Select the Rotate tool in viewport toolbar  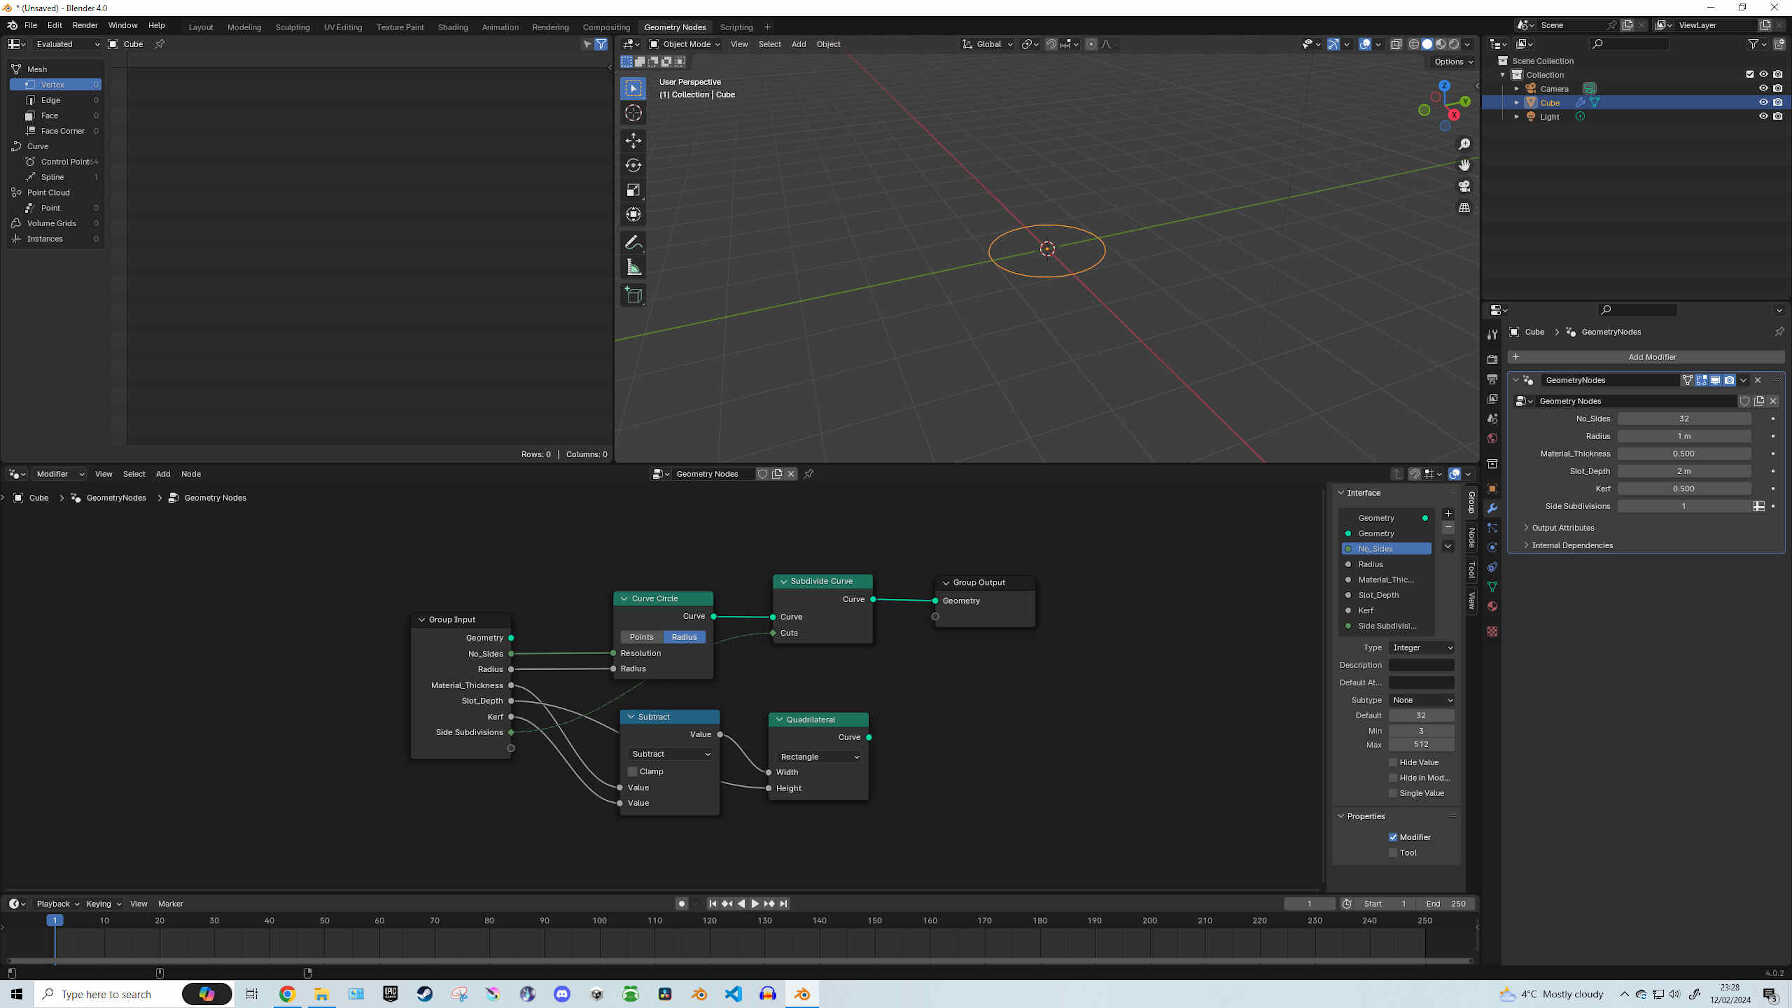(x=633, y=165)
